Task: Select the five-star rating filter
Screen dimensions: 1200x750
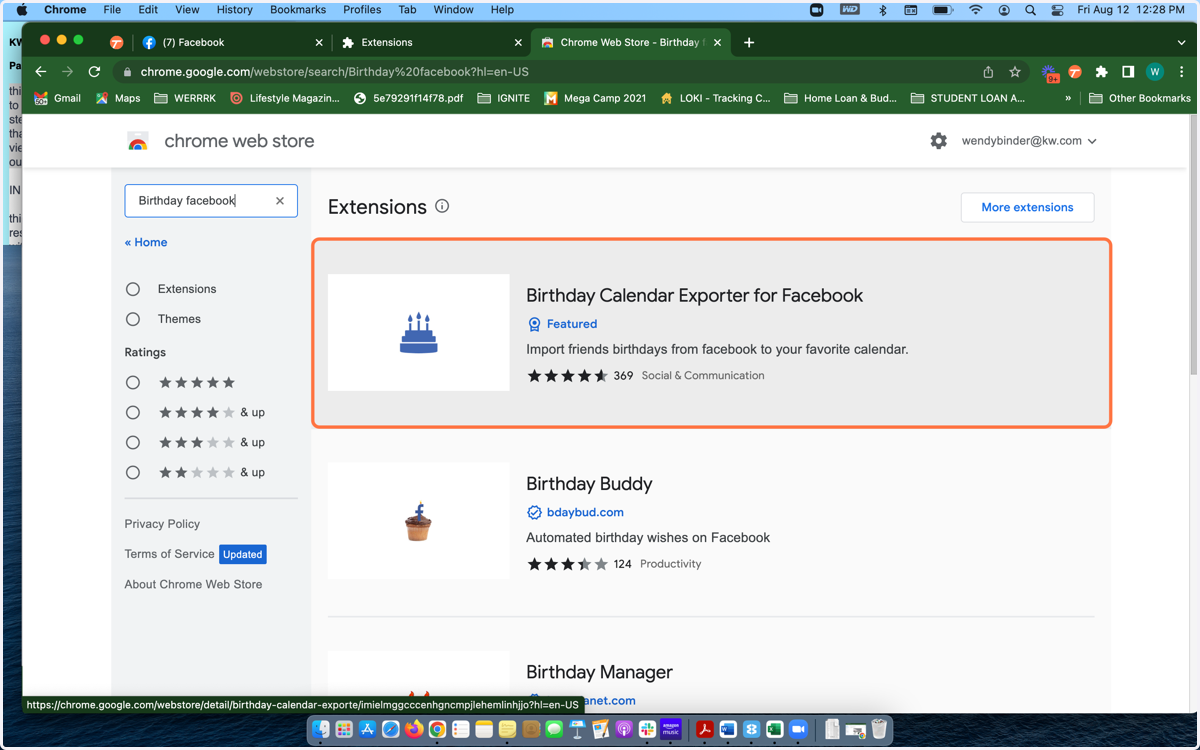Action: pos(133,382)
